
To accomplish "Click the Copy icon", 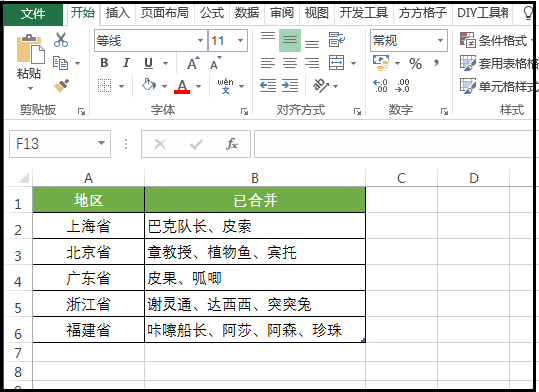I will coord(60,63).
